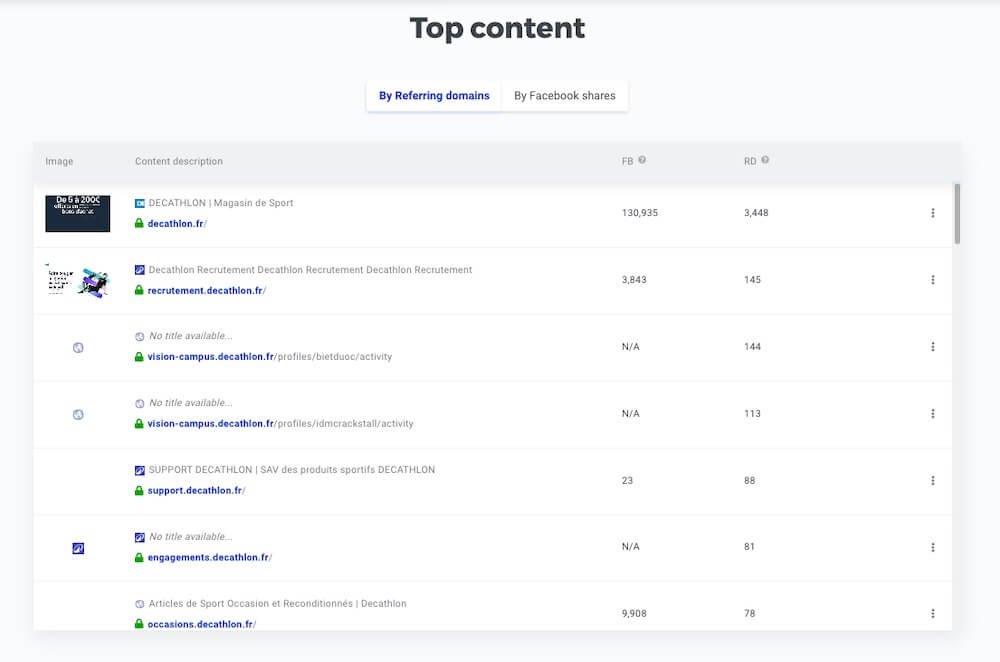Image resolution: width=1000 pixels, height=662 pixels.
Task: Select the RD value 78
Action: 749,614
